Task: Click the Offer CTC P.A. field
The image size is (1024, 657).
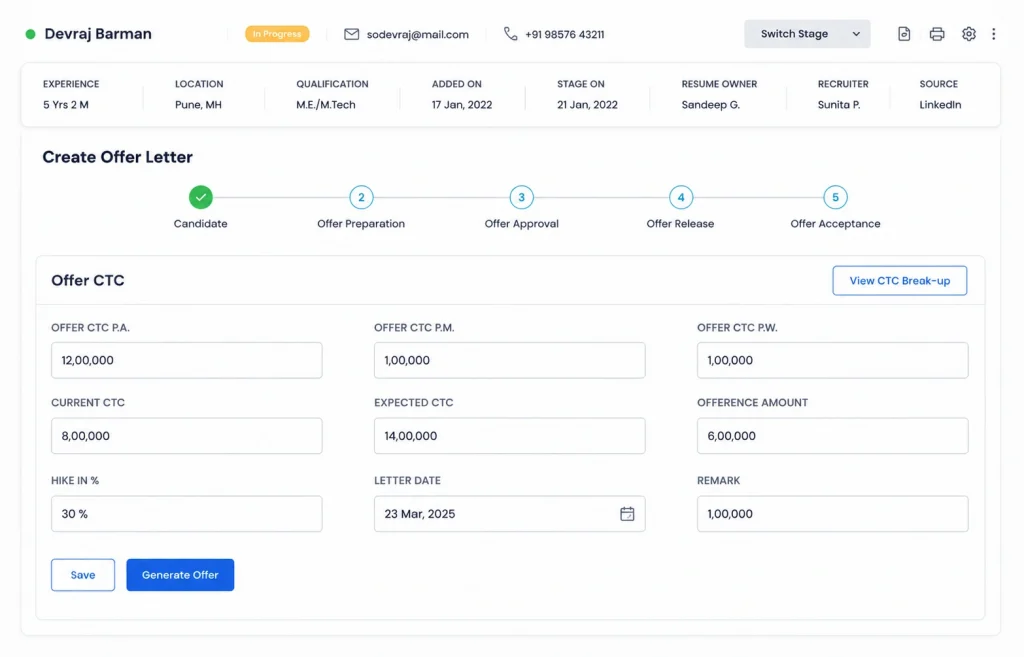Action: pos(187,360)
